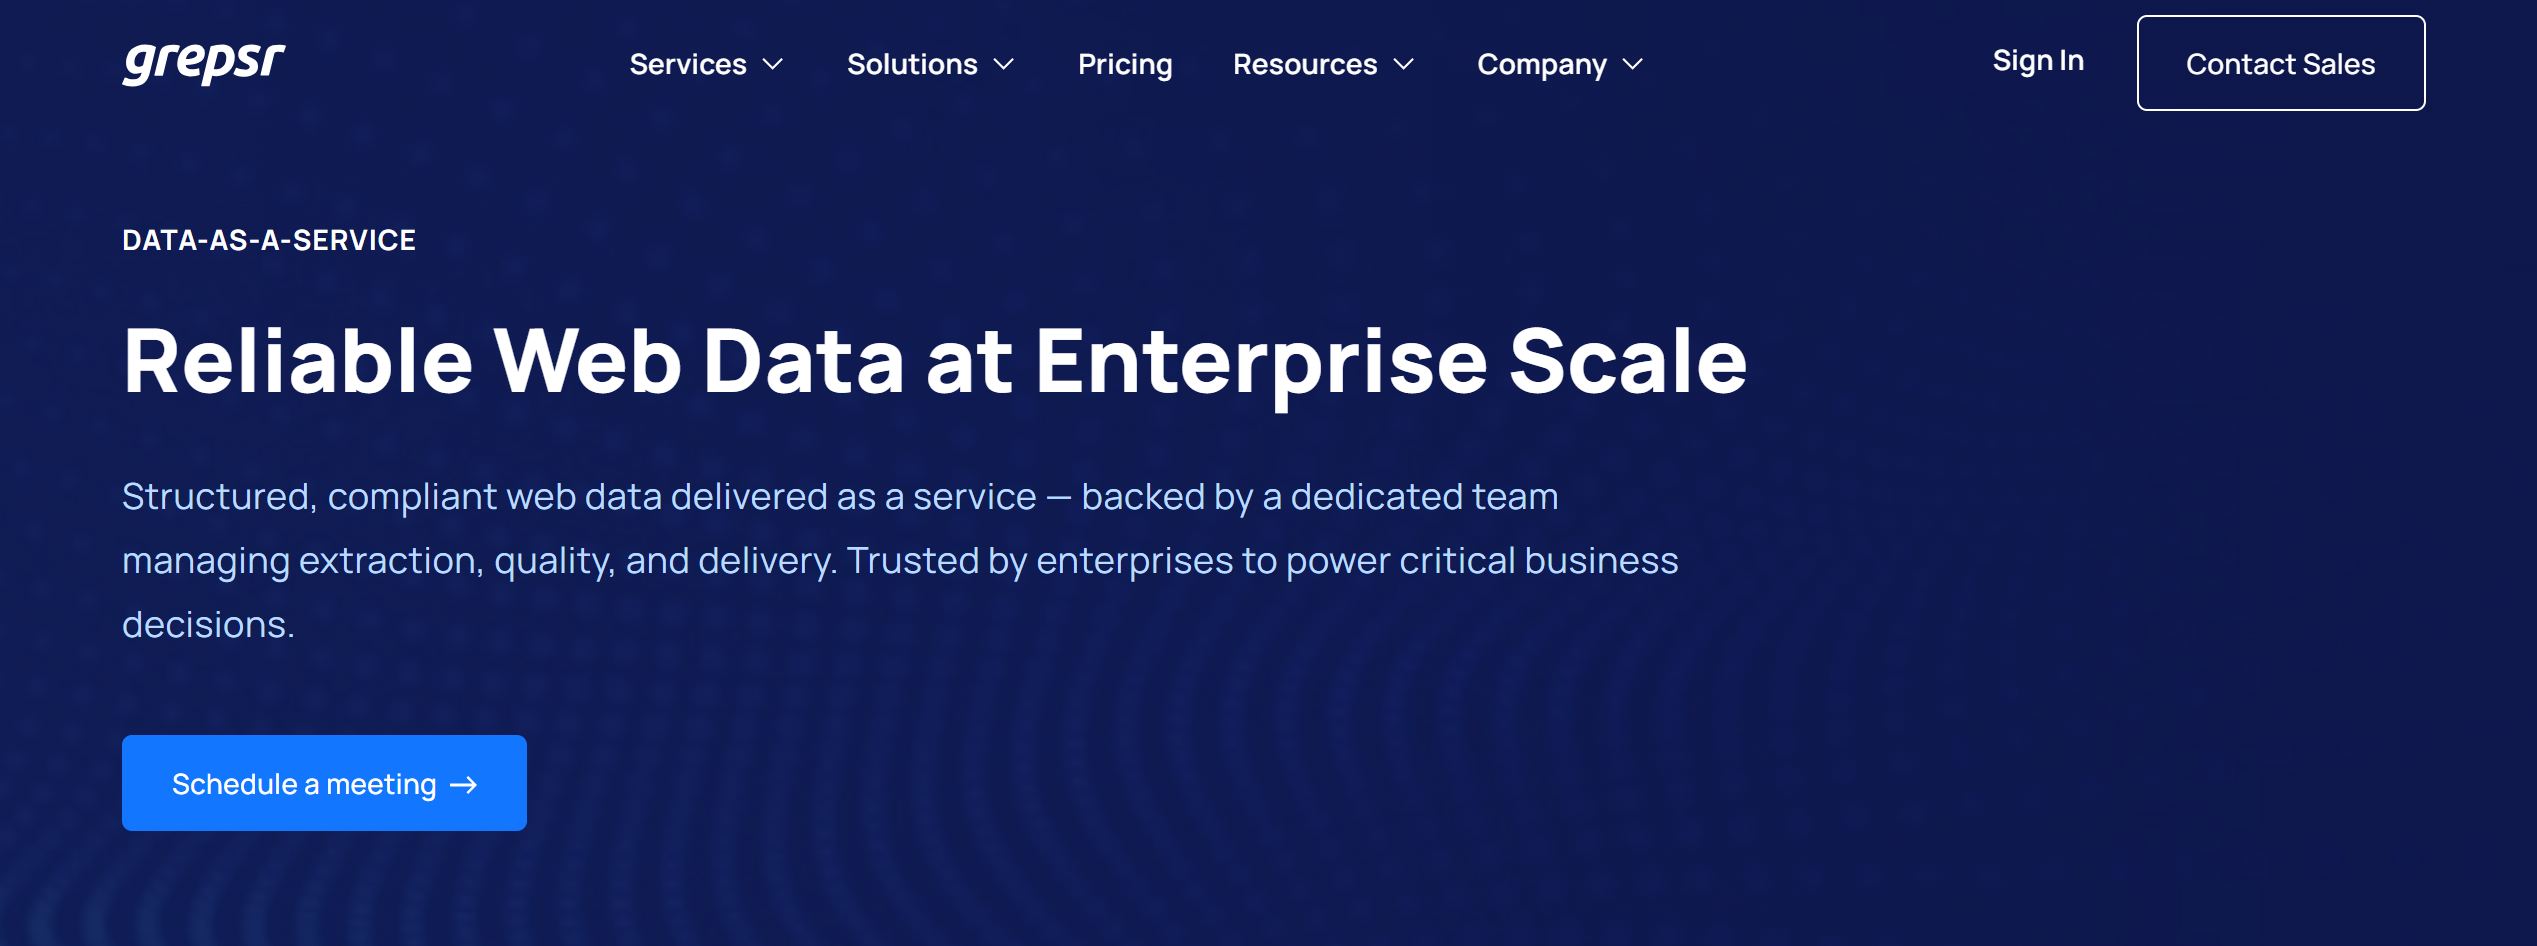This screenshot has height=946, width=2537.
Task: Open the Resources menu label
Action: click(x=1305, y=65)
